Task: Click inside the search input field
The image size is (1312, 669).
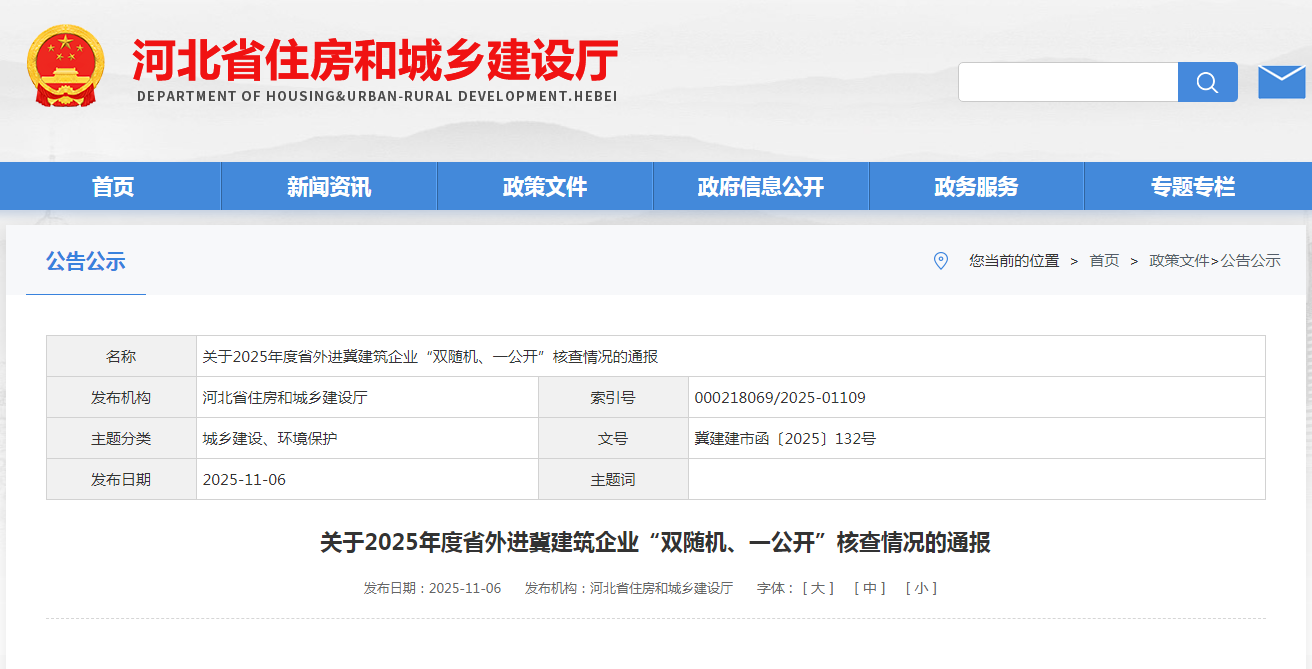Action: point(1067,82)
